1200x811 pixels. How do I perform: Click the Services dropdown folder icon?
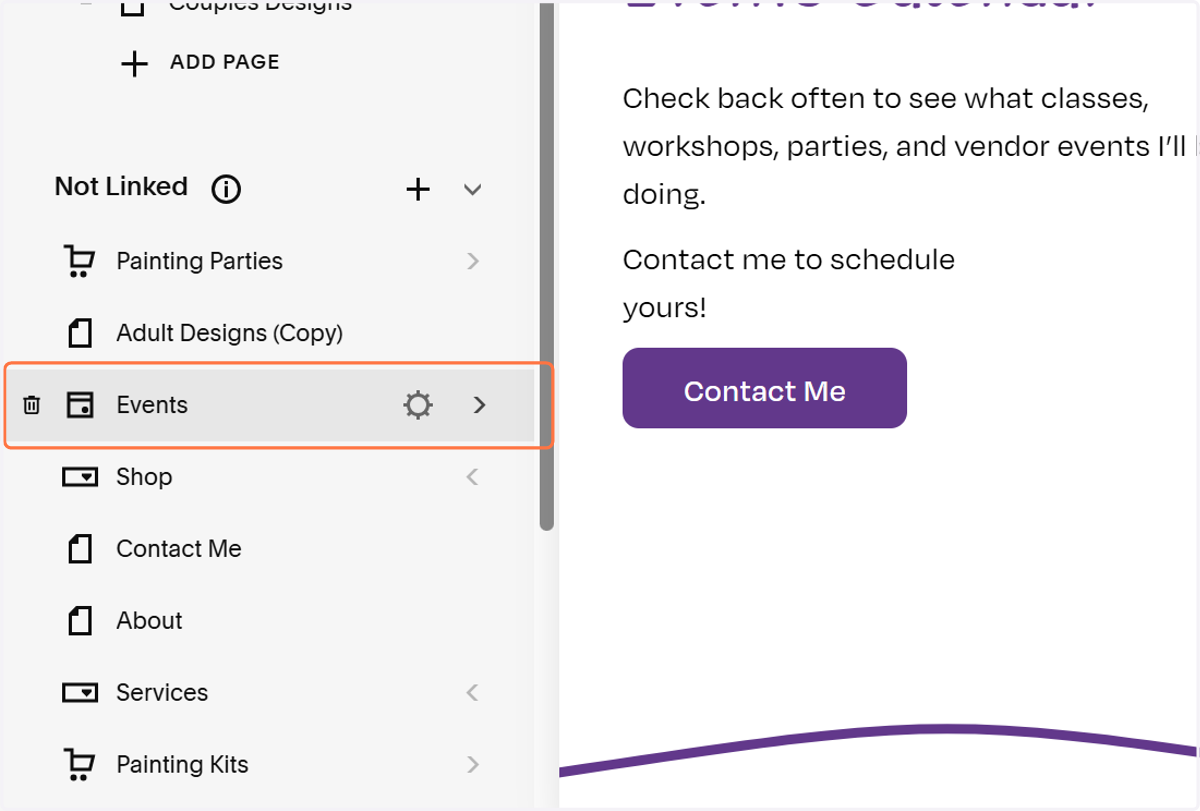80,692
